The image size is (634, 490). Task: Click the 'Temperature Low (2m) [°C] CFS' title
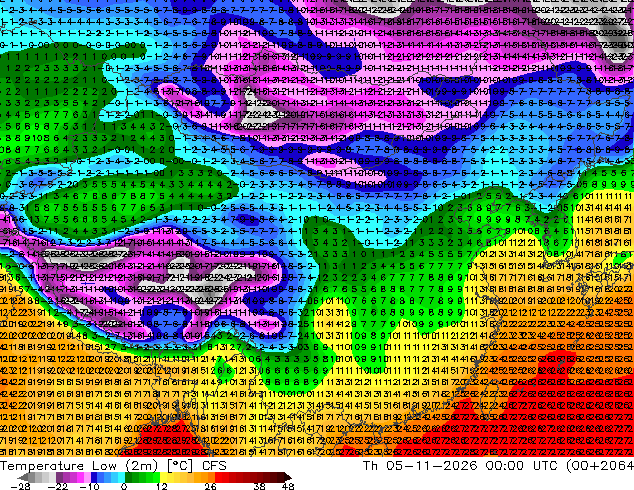[x=113, y=466]
